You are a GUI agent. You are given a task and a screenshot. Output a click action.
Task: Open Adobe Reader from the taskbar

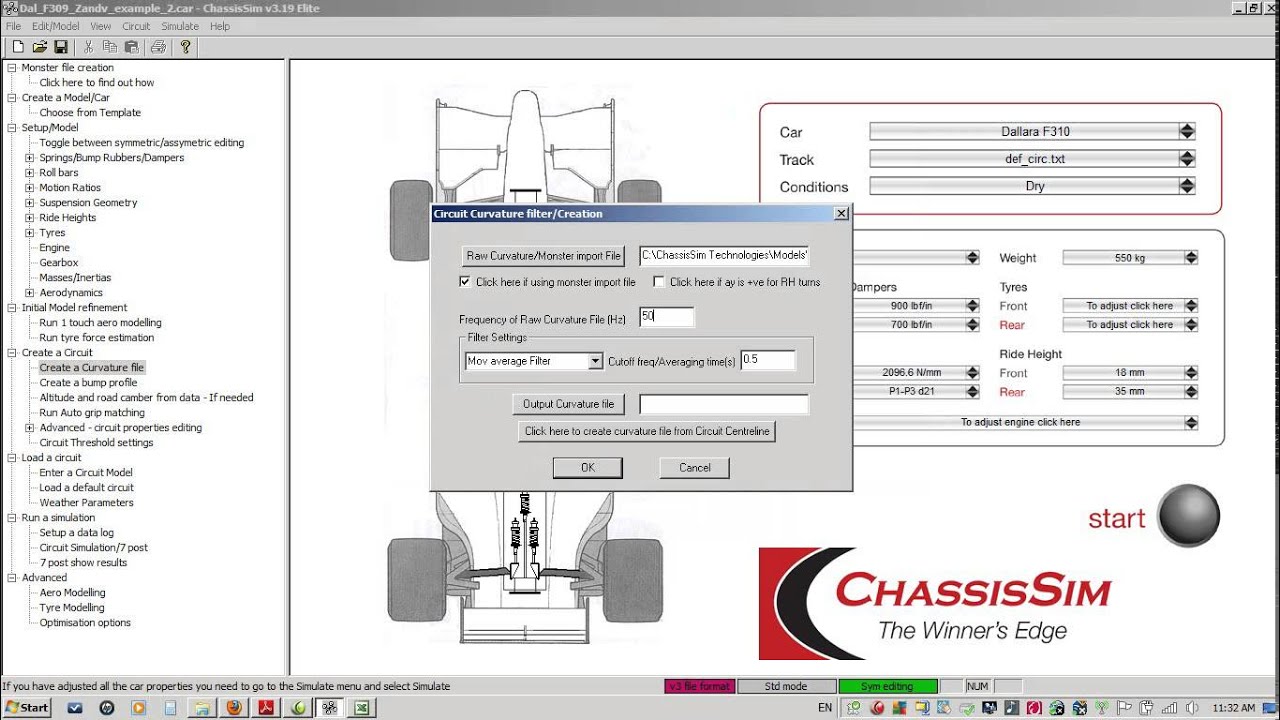(x=266, y=708)
